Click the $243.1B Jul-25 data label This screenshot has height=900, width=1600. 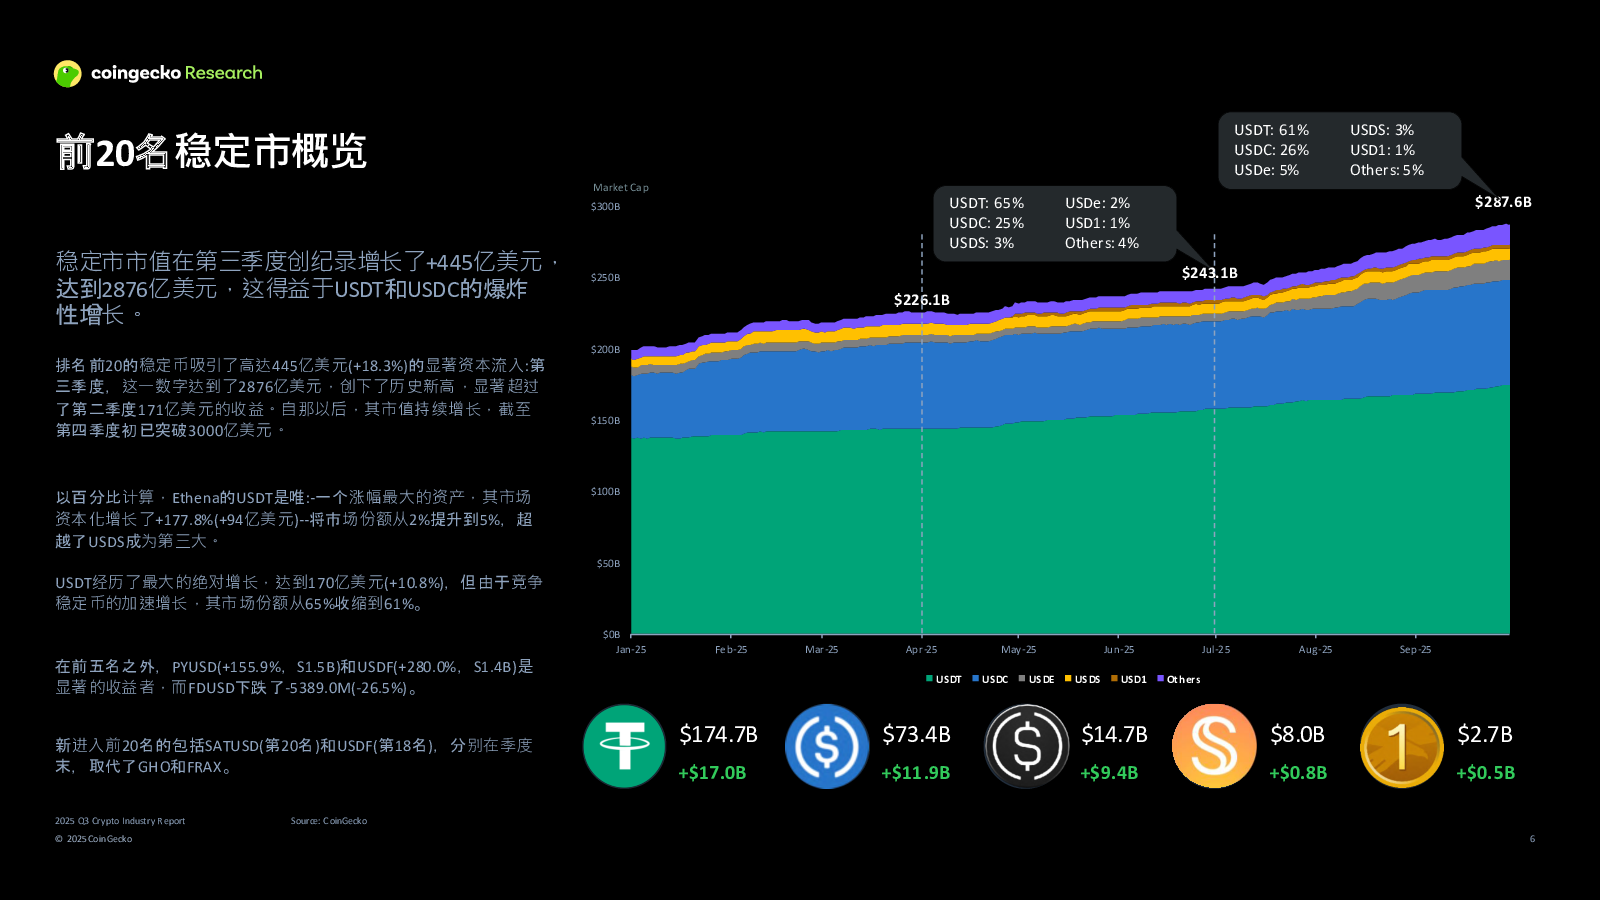point(1209,273)
